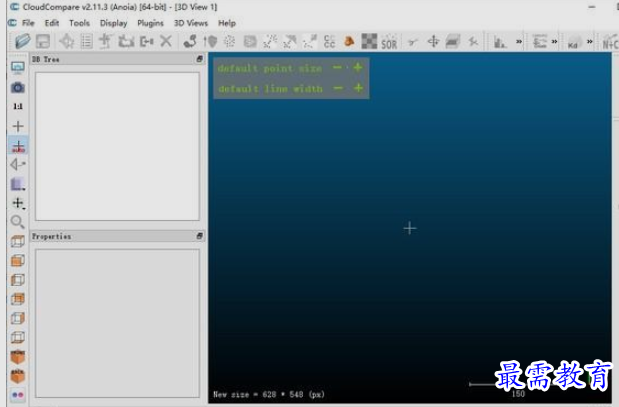Screen dimensions: 619x407
Task: Increase default line width with plus
Action: pos(358,88)
